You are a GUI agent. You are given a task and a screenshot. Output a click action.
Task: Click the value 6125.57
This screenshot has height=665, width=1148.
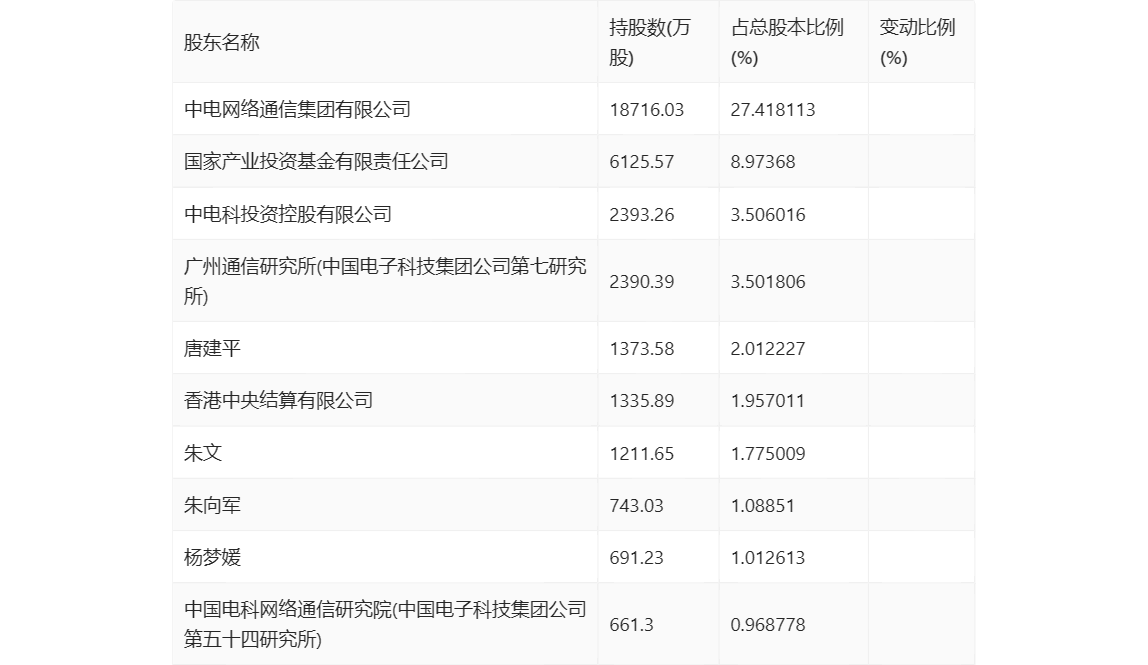tap(641, 162)
